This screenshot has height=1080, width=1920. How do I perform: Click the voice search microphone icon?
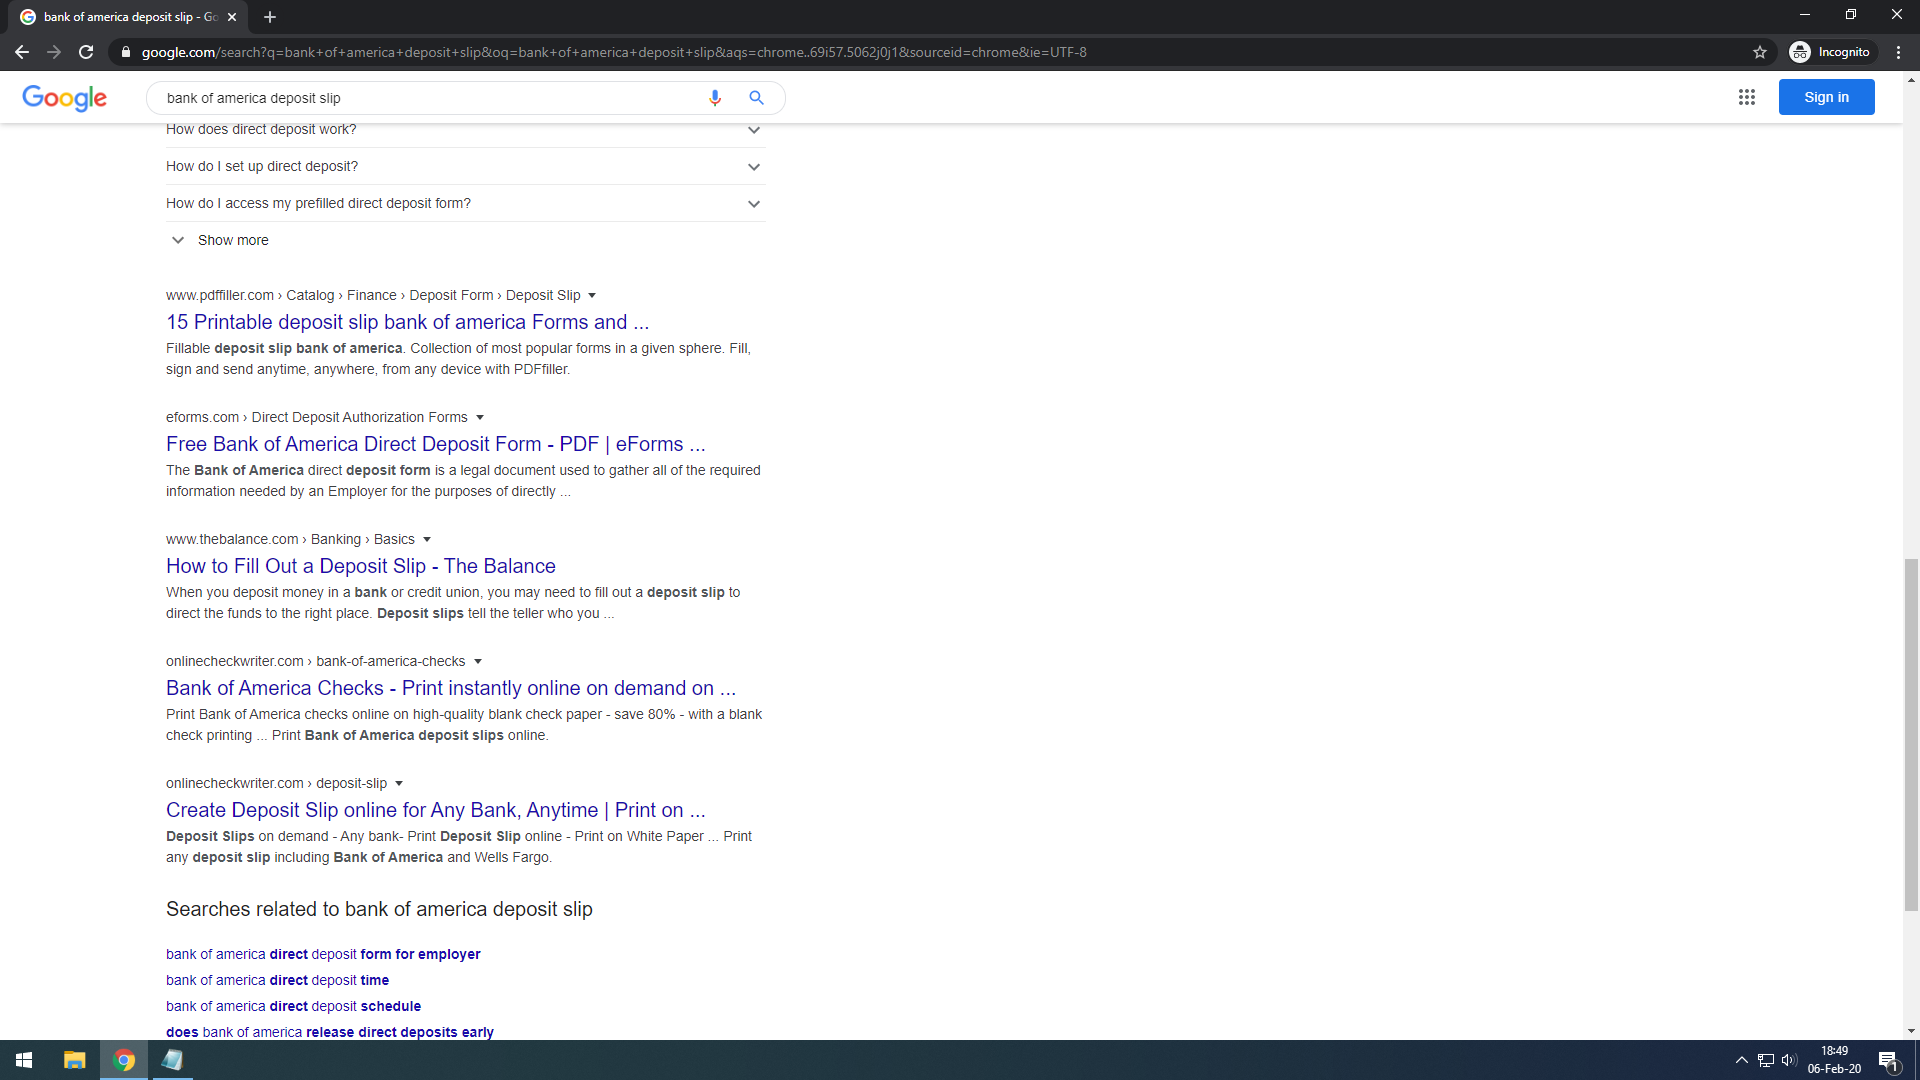(x=714, y=98)
